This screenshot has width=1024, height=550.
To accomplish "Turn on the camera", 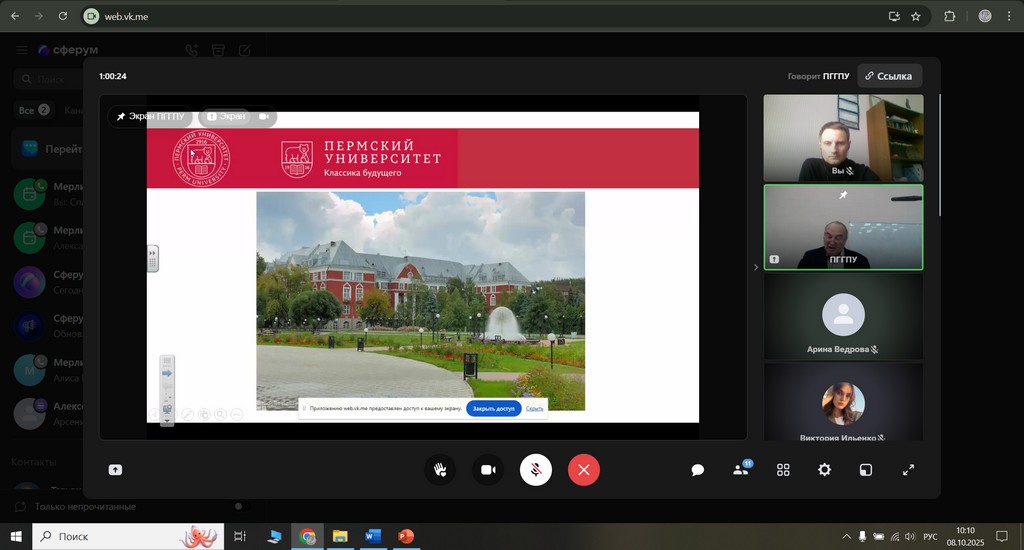I will click(488, 470).
